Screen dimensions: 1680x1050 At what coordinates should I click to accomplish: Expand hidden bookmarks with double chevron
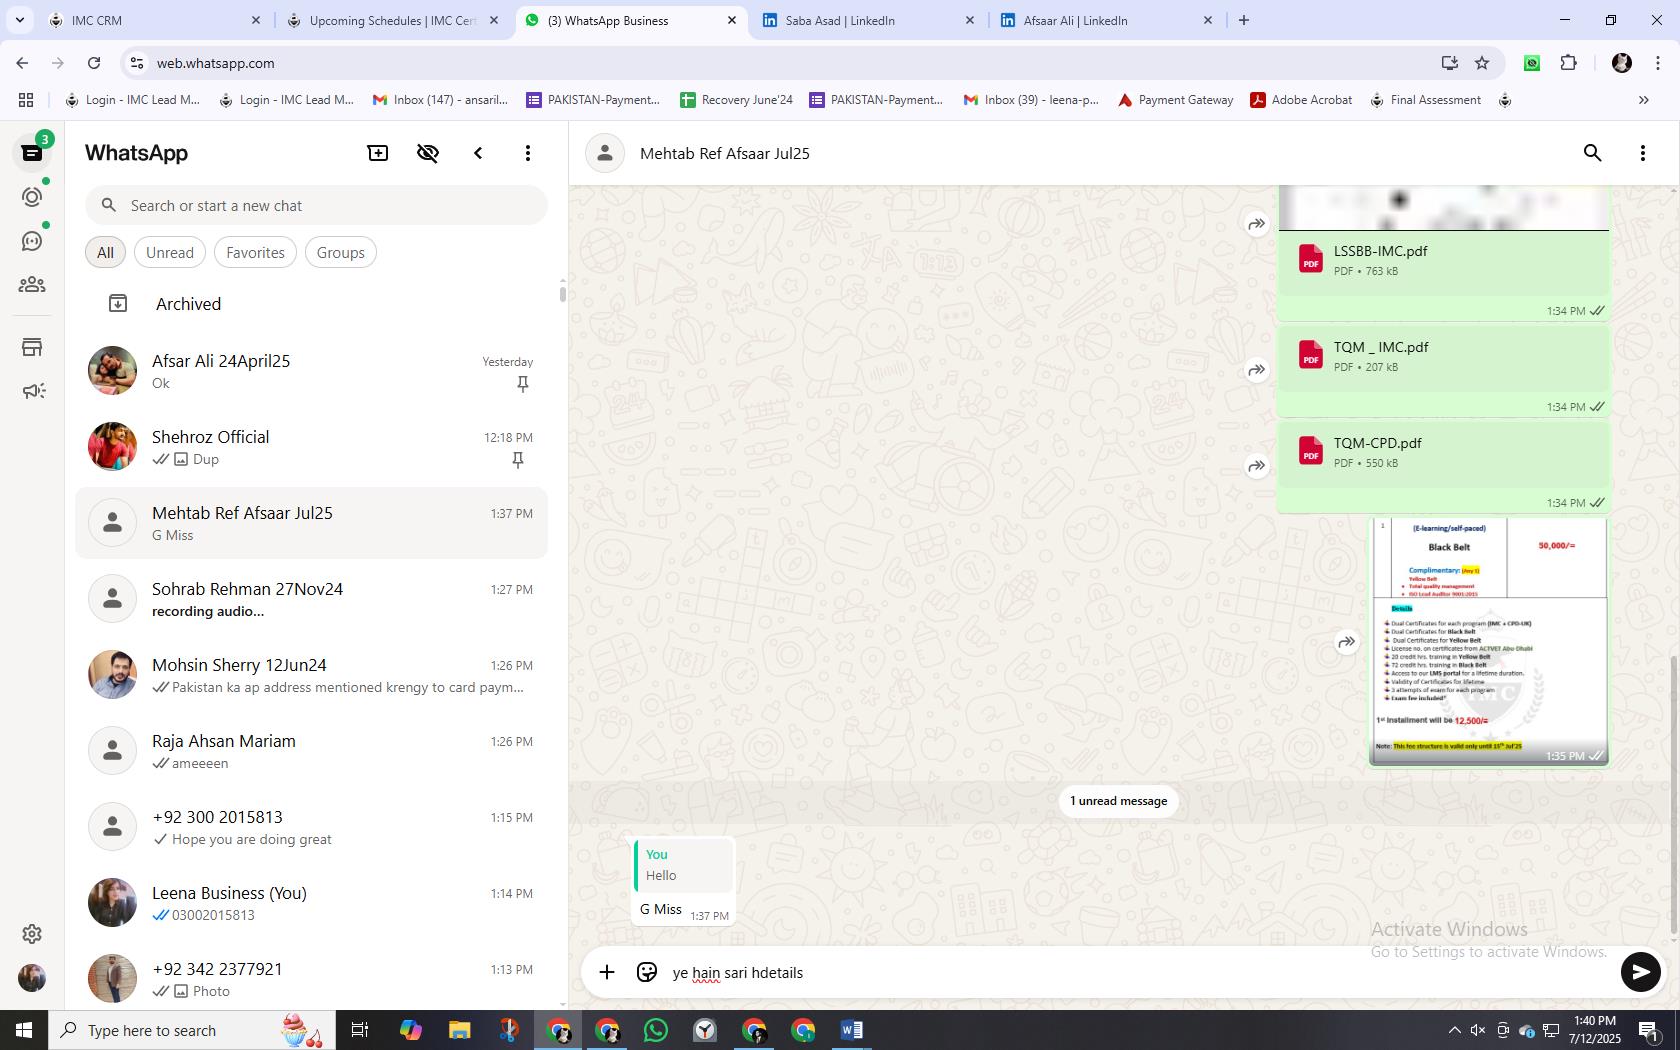click(x=1643, y=100)
